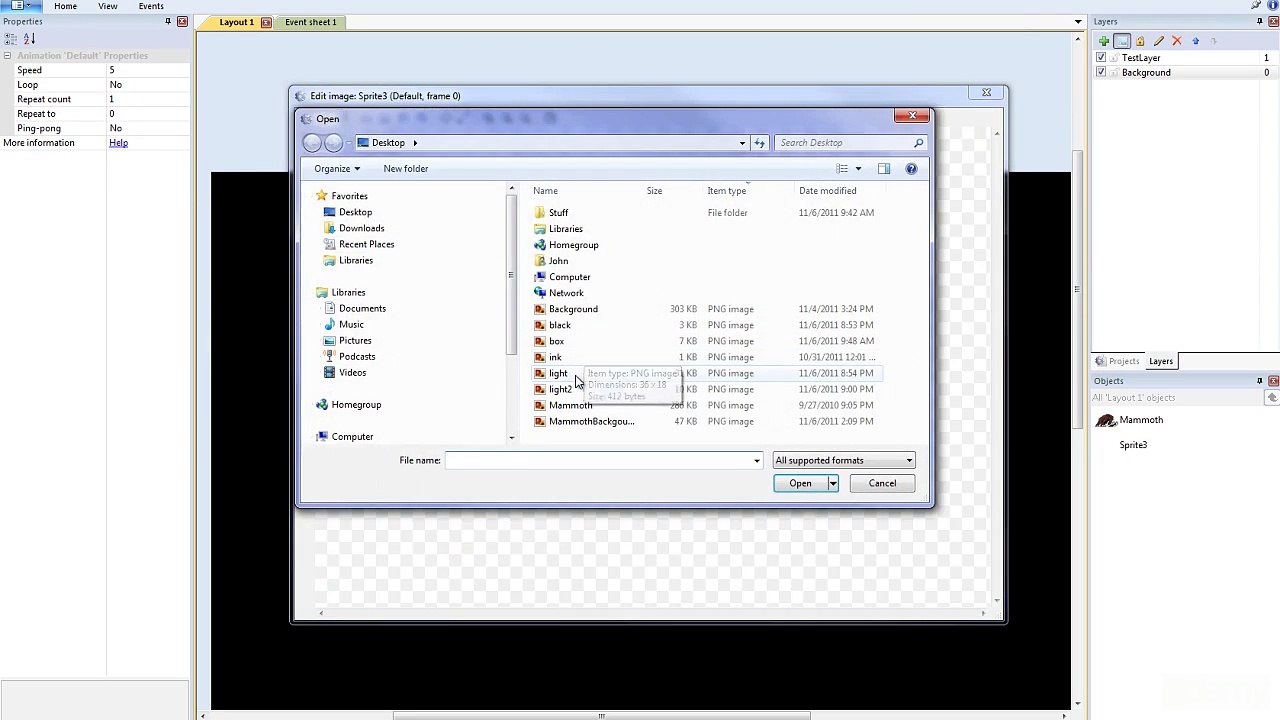Sort files by the Name column
This screenshot has height=720, width=1280.
[x=545, y=191]
